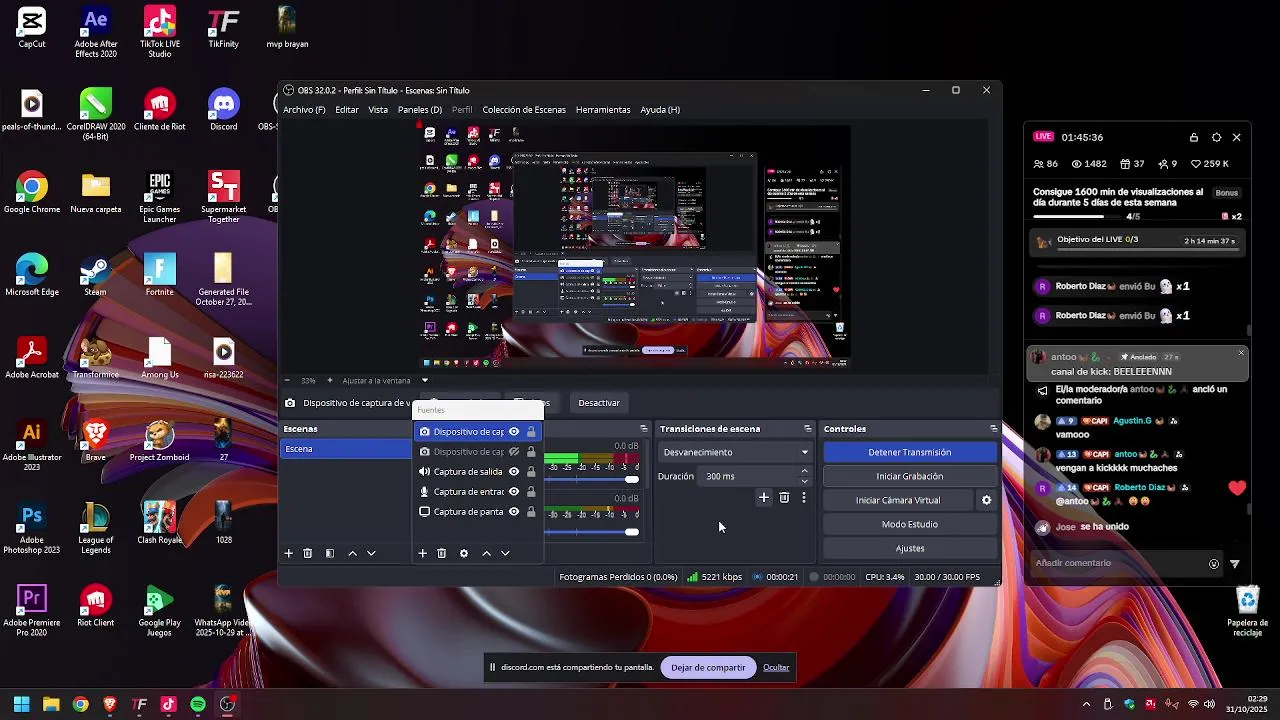Open the Vista menu

click(378, 110)
